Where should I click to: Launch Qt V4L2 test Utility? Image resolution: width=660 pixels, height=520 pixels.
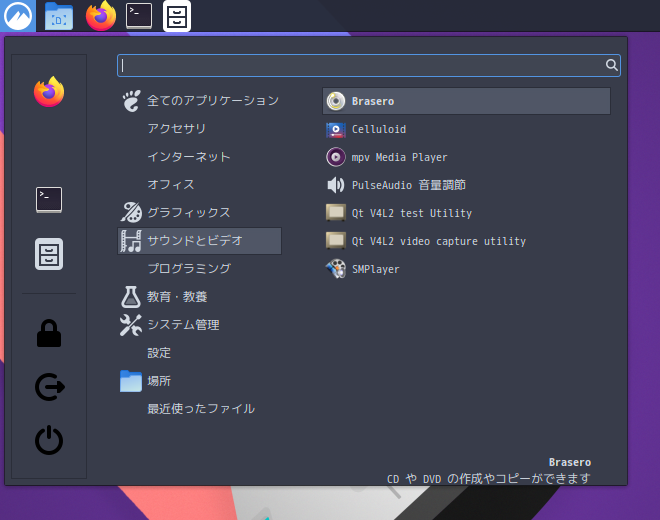click(x=466, y=213)
